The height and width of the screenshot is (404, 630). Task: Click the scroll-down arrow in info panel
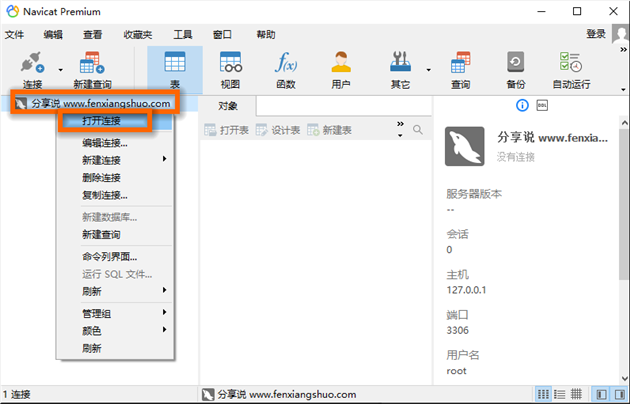[624, 378]
